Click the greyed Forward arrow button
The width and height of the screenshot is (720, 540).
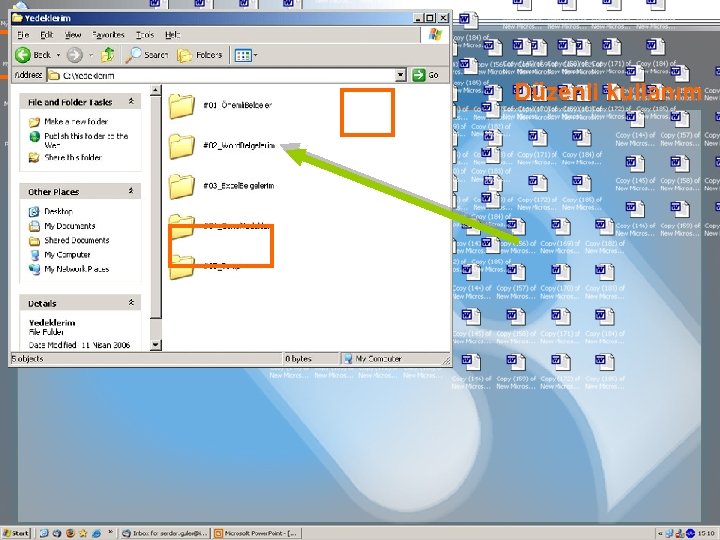(x=74, y=55)
